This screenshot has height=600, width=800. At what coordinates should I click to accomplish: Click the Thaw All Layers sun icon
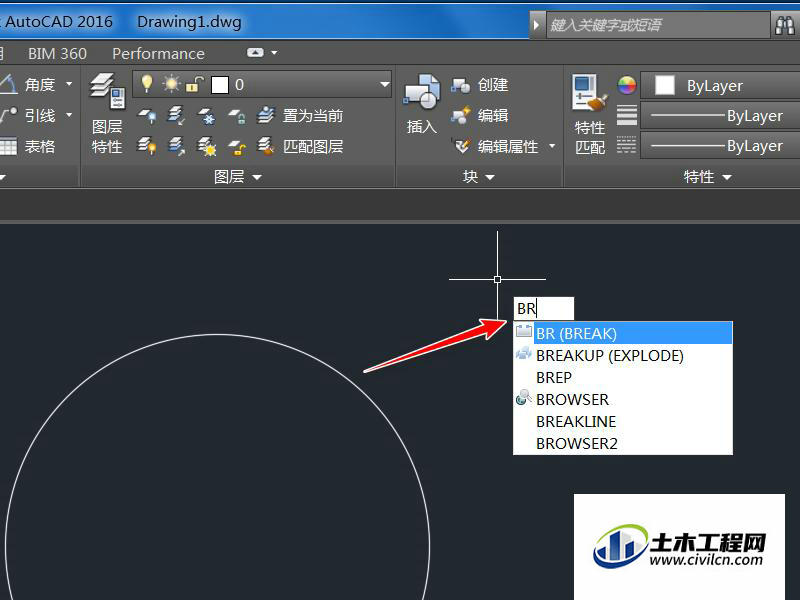coord(207,147)
